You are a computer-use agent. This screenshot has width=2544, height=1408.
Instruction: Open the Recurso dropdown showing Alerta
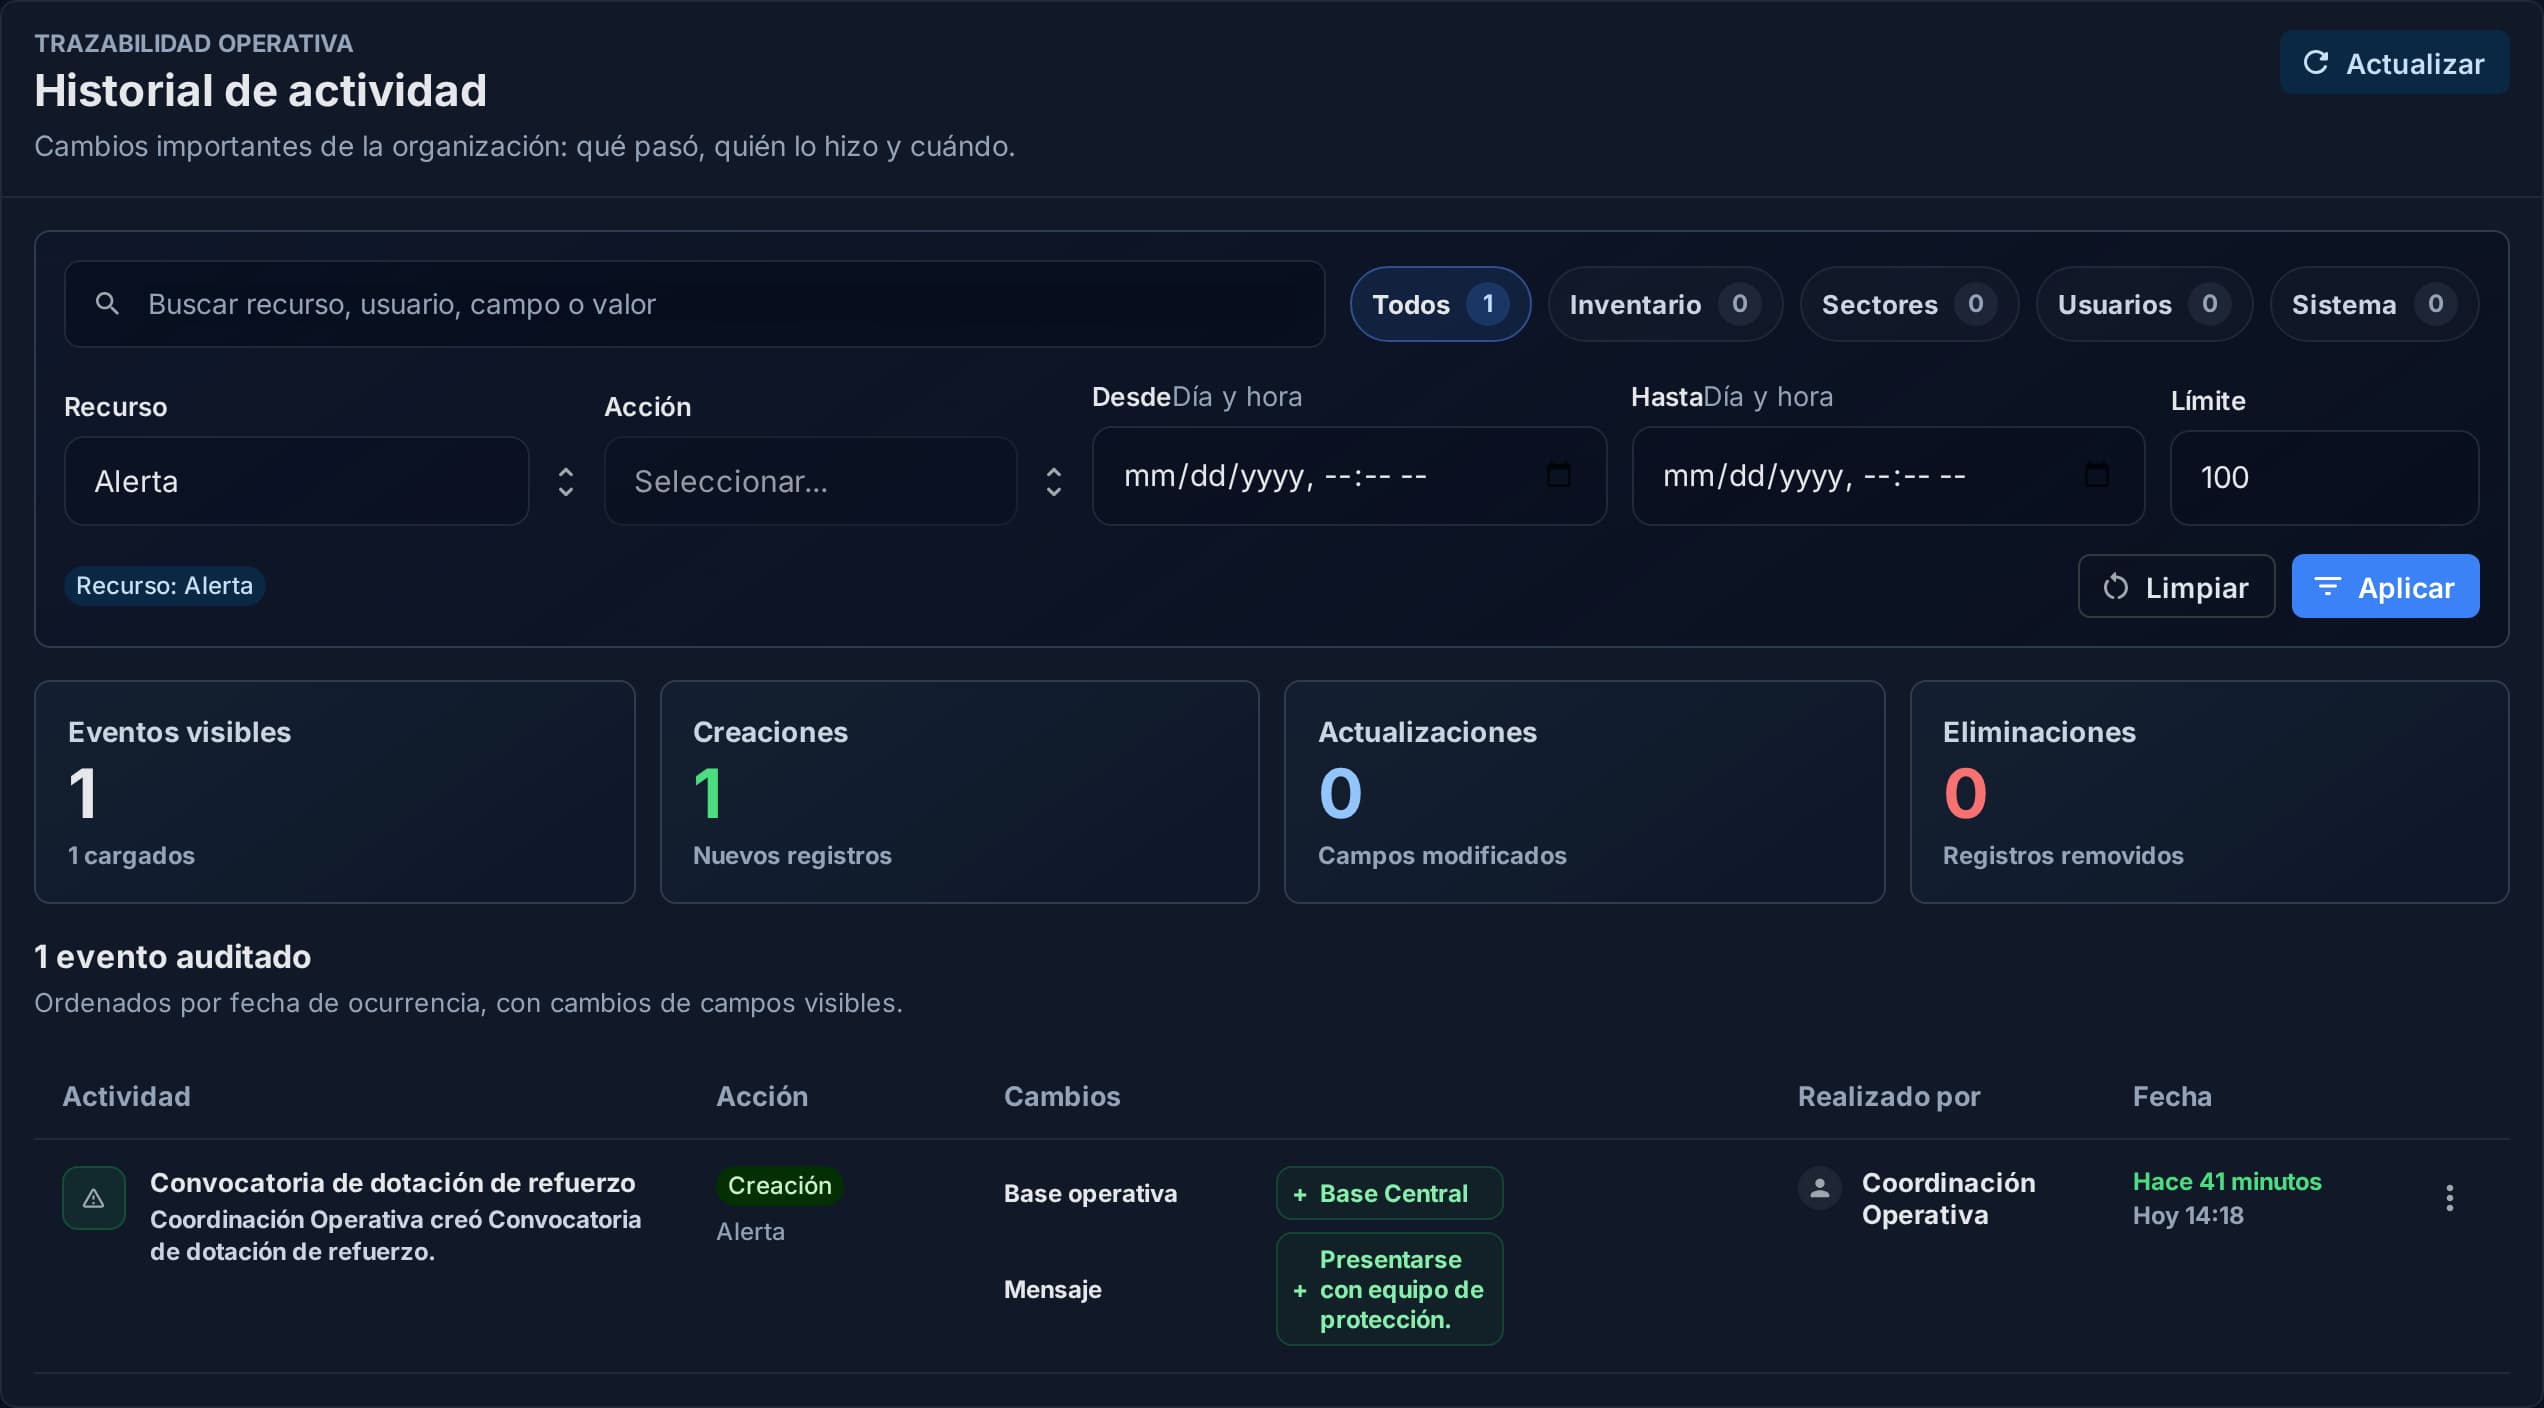pyautogui.click(x=296, y=481)
